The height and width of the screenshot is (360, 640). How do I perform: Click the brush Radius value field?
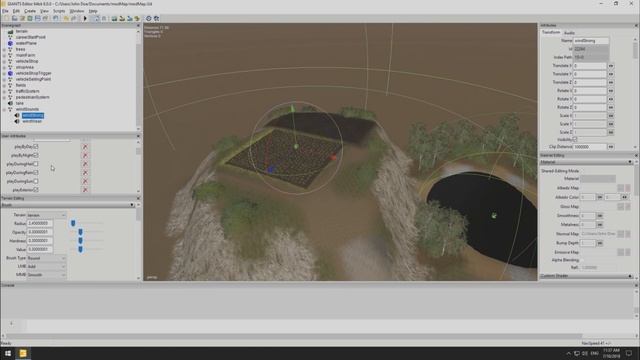pyautogui.click(x=40, y=223)
